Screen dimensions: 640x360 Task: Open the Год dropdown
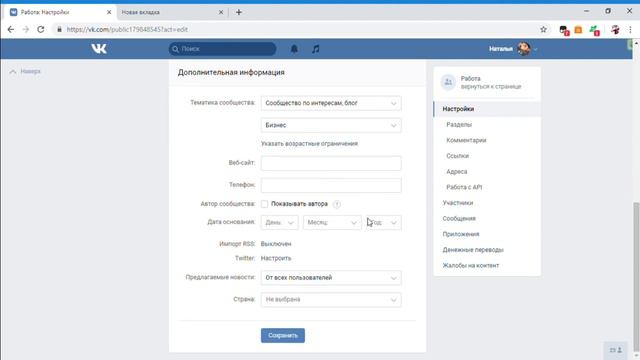384,222
